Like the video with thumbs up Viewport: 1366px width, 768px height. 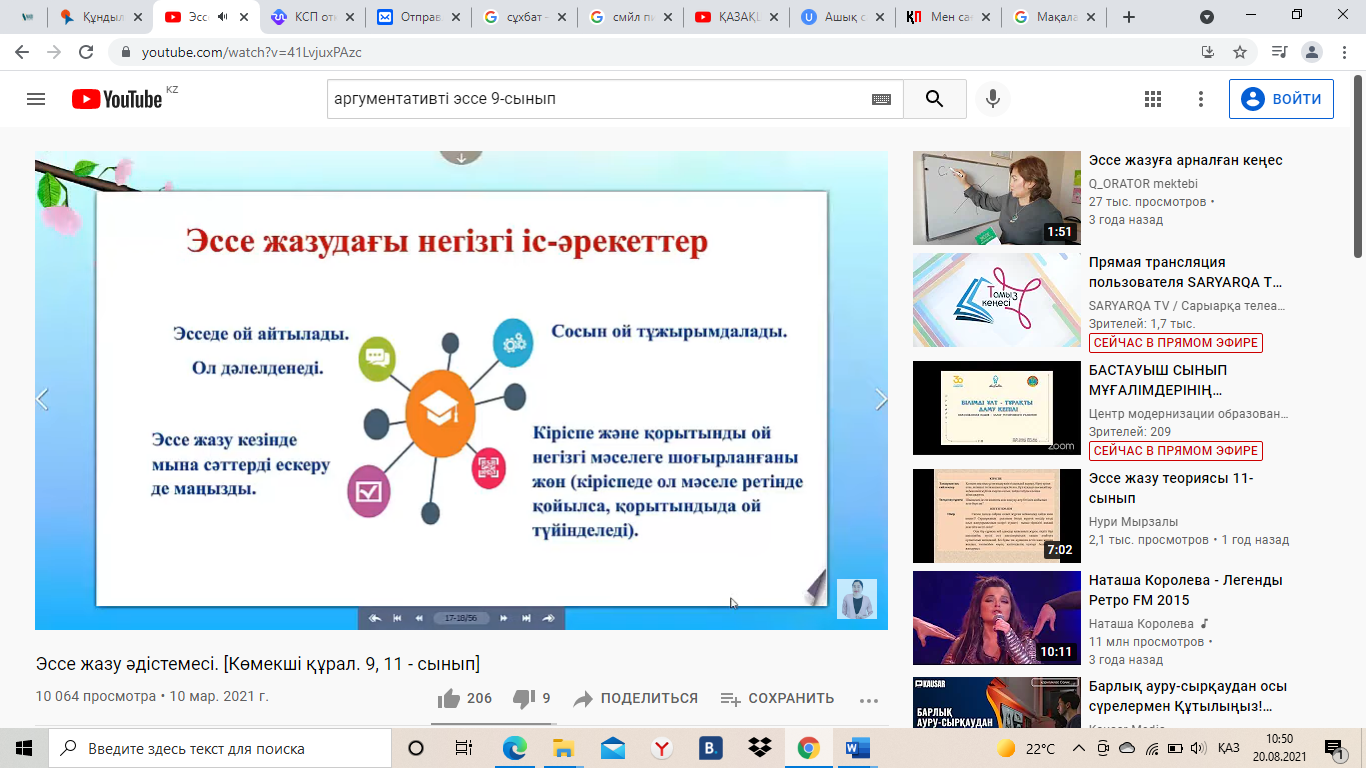(x=465, y=698)
